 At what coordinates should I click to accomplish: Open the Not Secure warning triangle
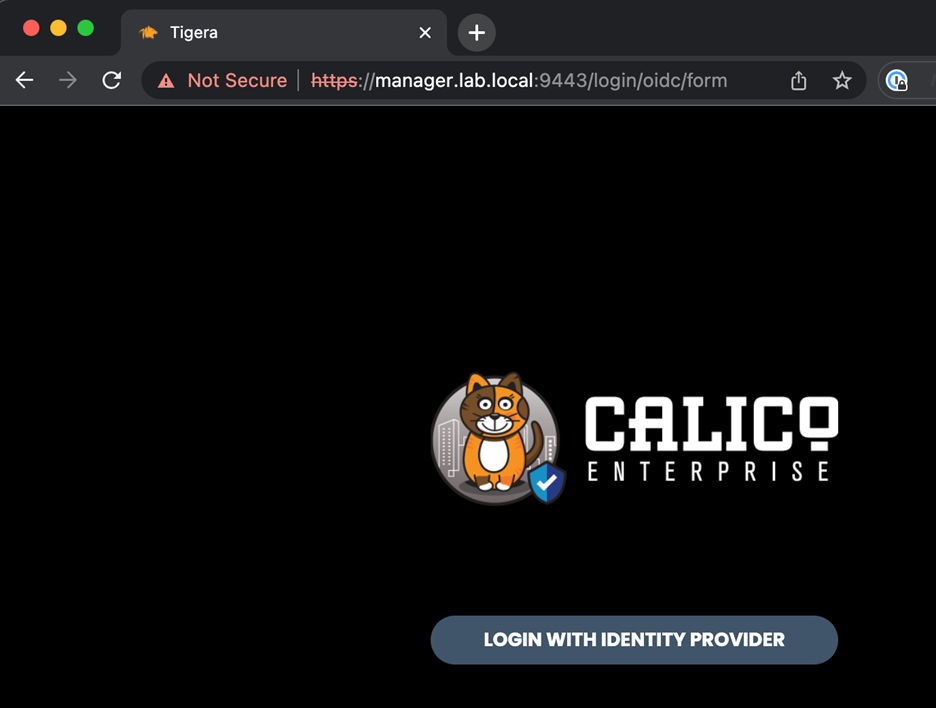click(166, 81)
